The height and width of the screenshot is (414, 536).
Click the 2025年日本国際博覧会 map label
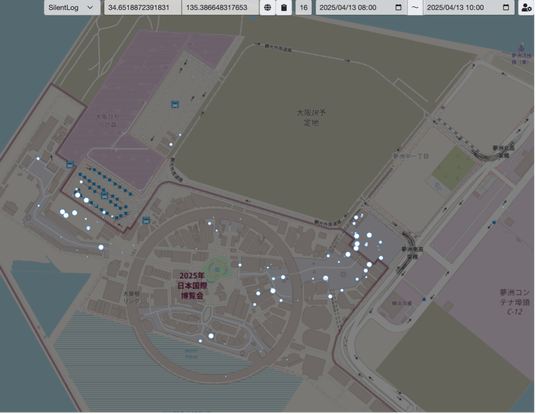tap(192, 285)
